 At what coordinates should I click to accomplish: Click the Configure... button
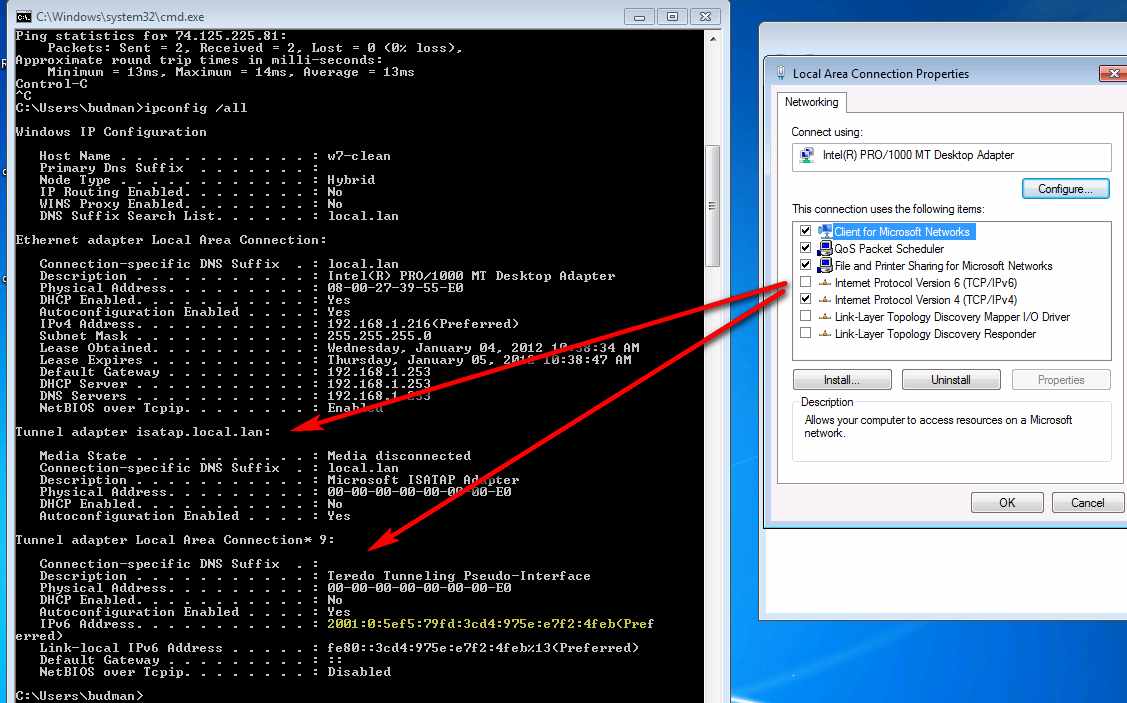pos(1065,189)
